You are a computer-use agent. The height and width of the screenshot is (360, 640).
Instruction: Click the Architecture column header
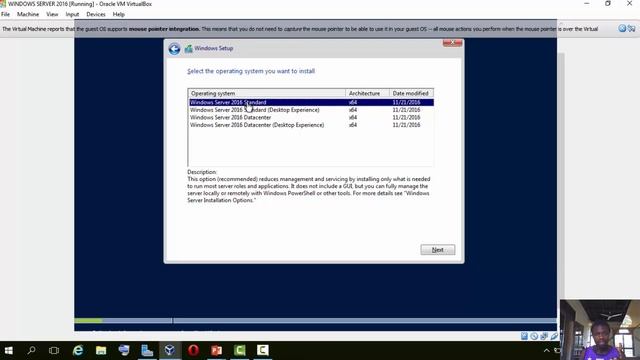pyautogui.click(x=367, y=93)
